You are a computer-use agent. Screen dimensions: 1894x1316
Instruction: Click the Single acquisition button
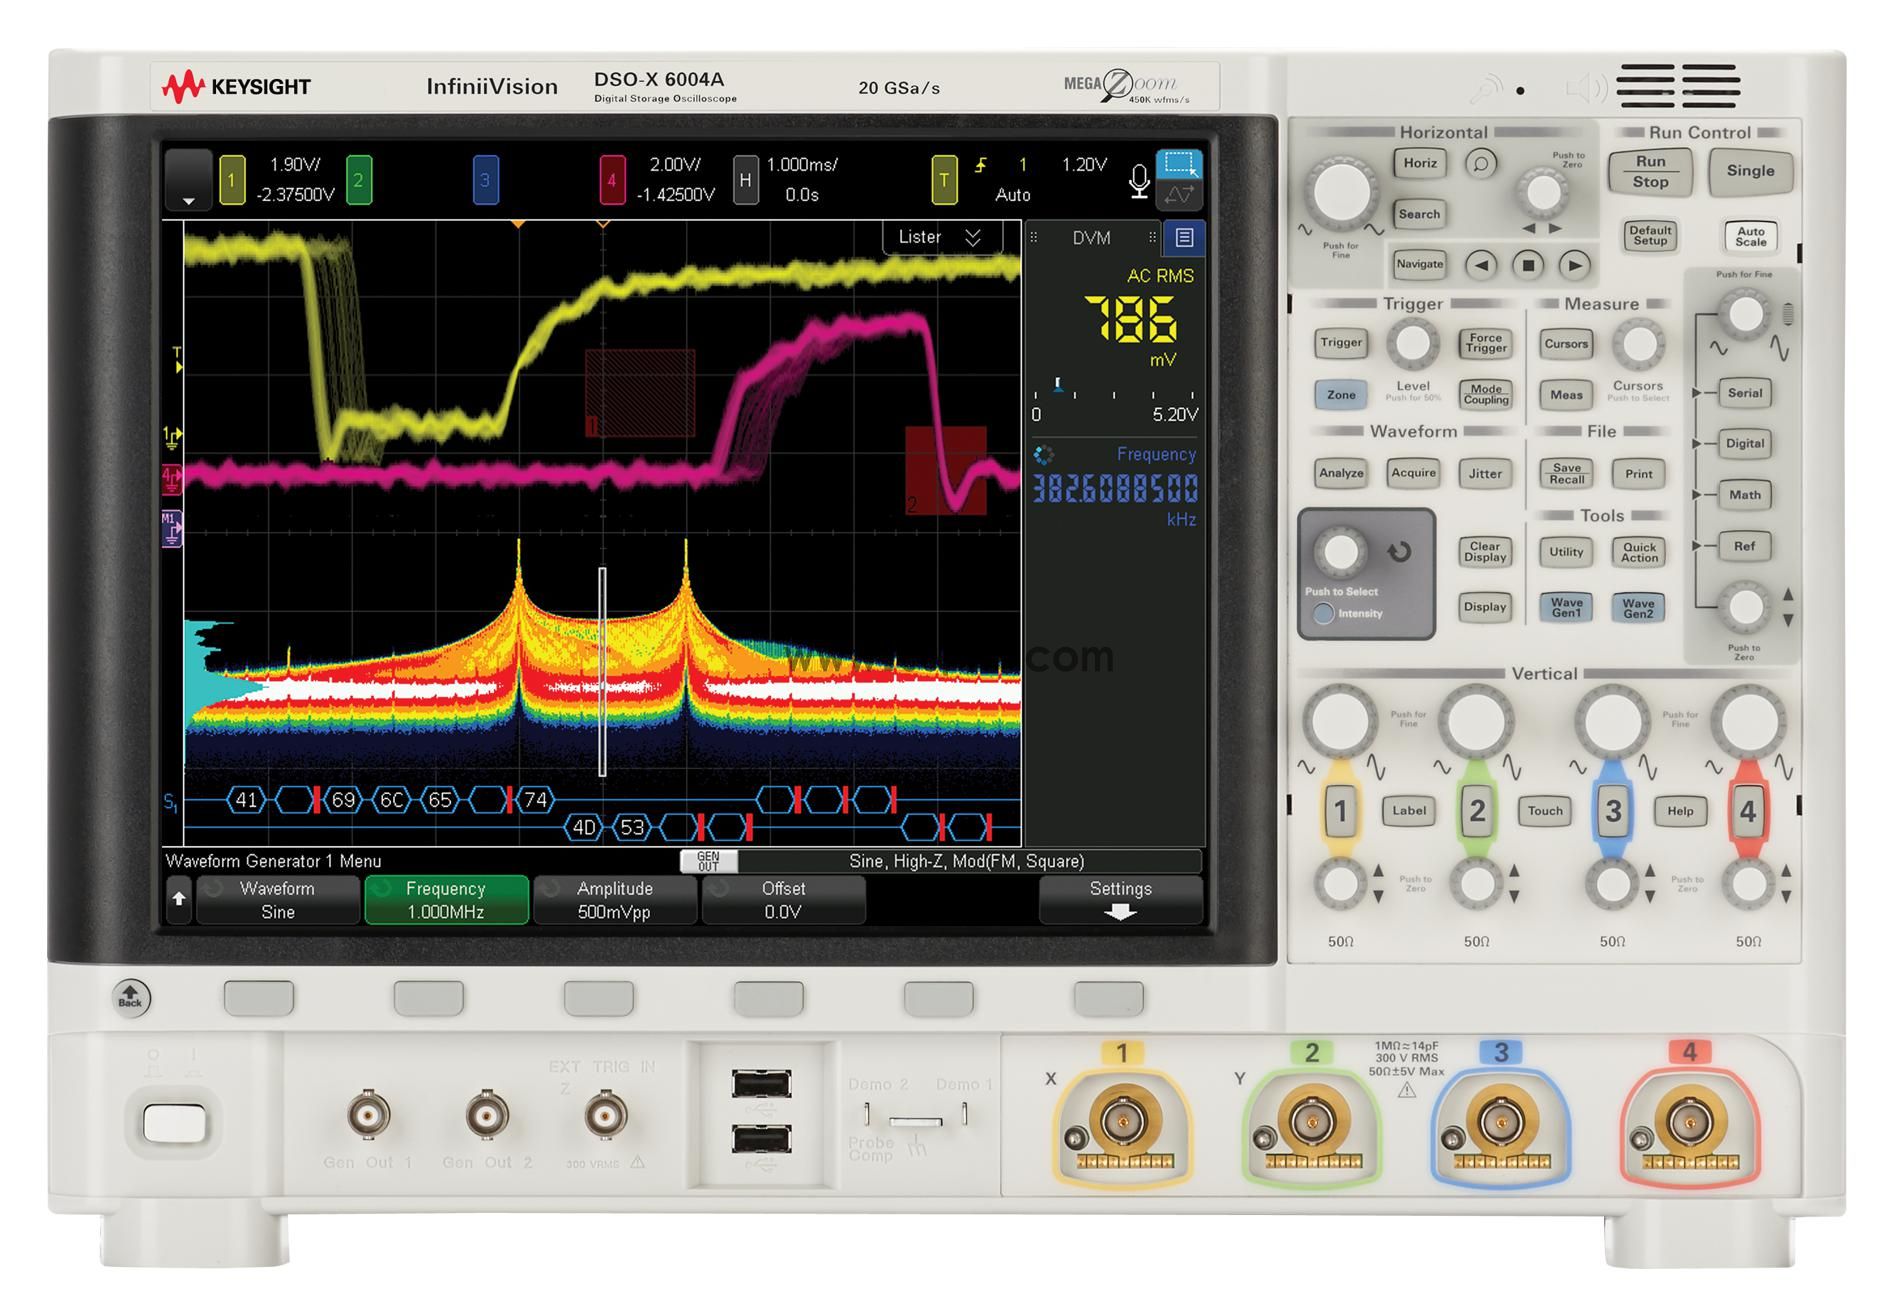1750,171
